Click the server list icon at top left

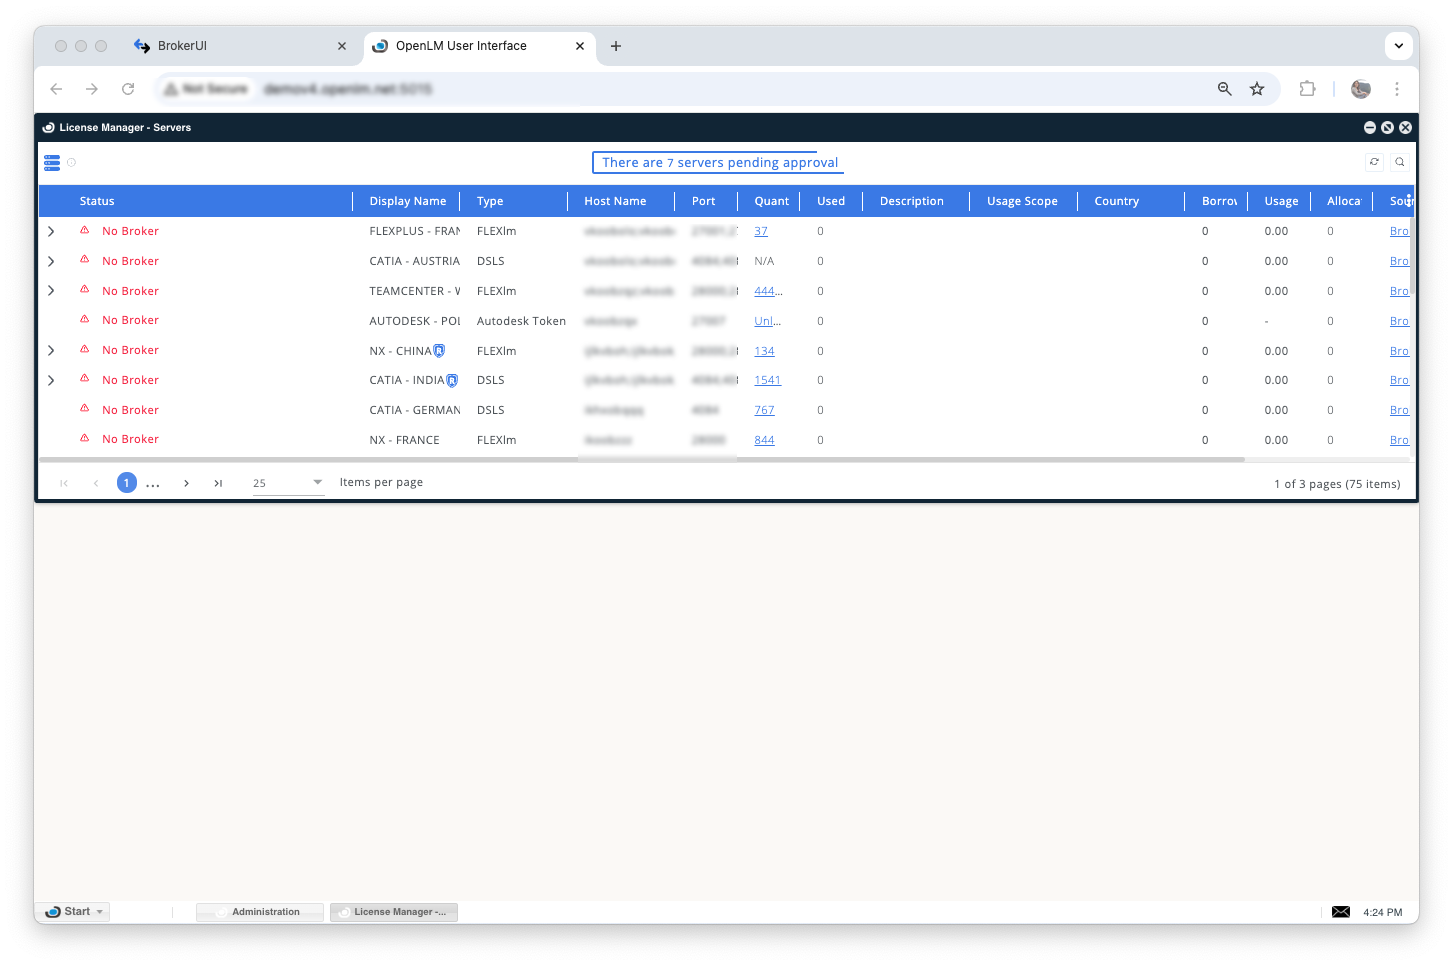[52, 163]
